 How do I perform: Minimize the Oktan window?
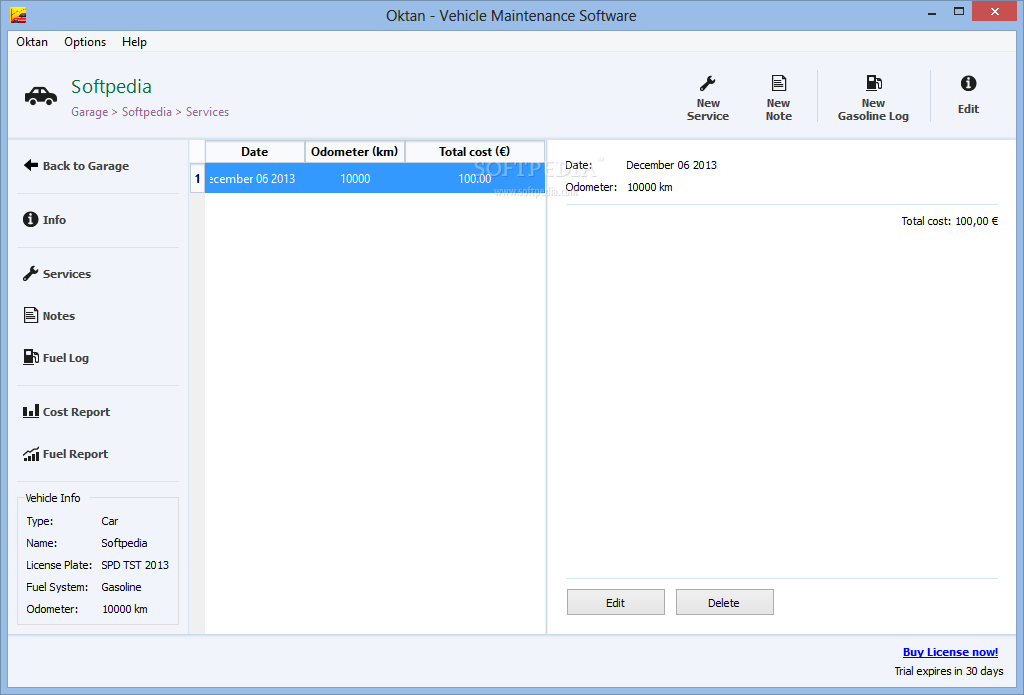[x=932, y=12]
